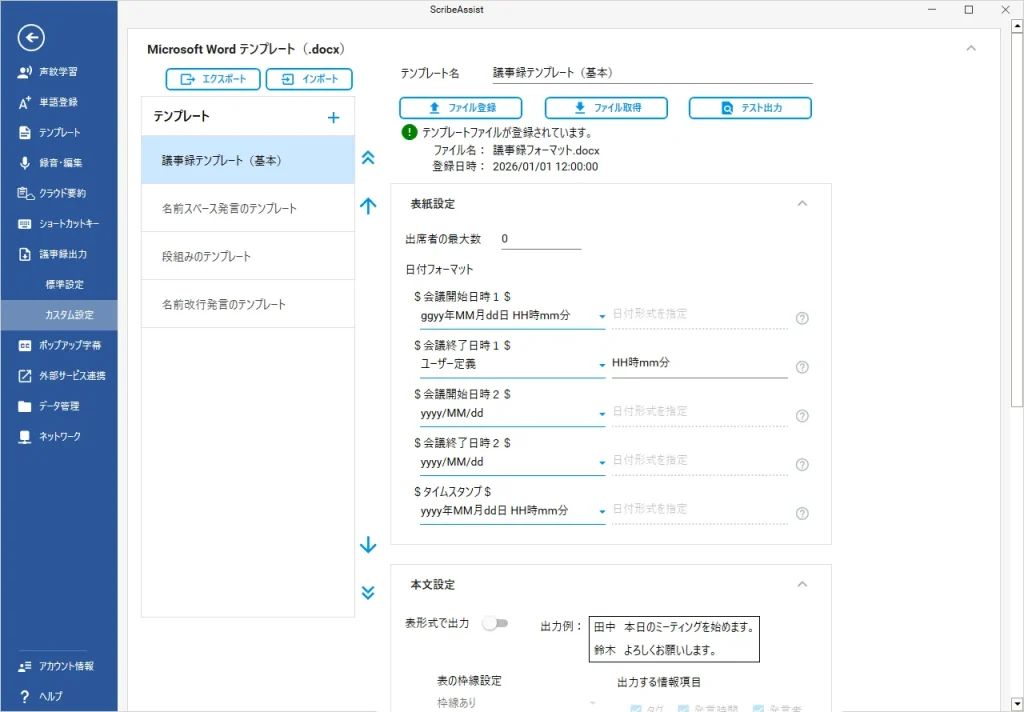This screenshot has width=1024, height=712.
Task: Click help icon beside タイムスタンプ format
Action: point(802,514)
